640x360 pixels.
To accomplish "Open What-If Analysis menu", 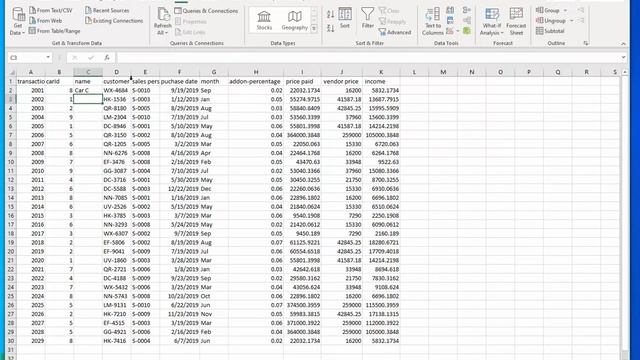I will 492,21.
